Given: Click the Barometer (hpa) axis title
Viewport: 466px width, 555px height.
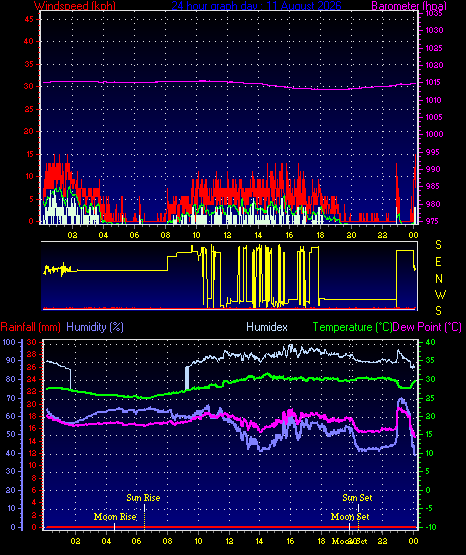Looking at the screenshot, I should tap(409, 5).
